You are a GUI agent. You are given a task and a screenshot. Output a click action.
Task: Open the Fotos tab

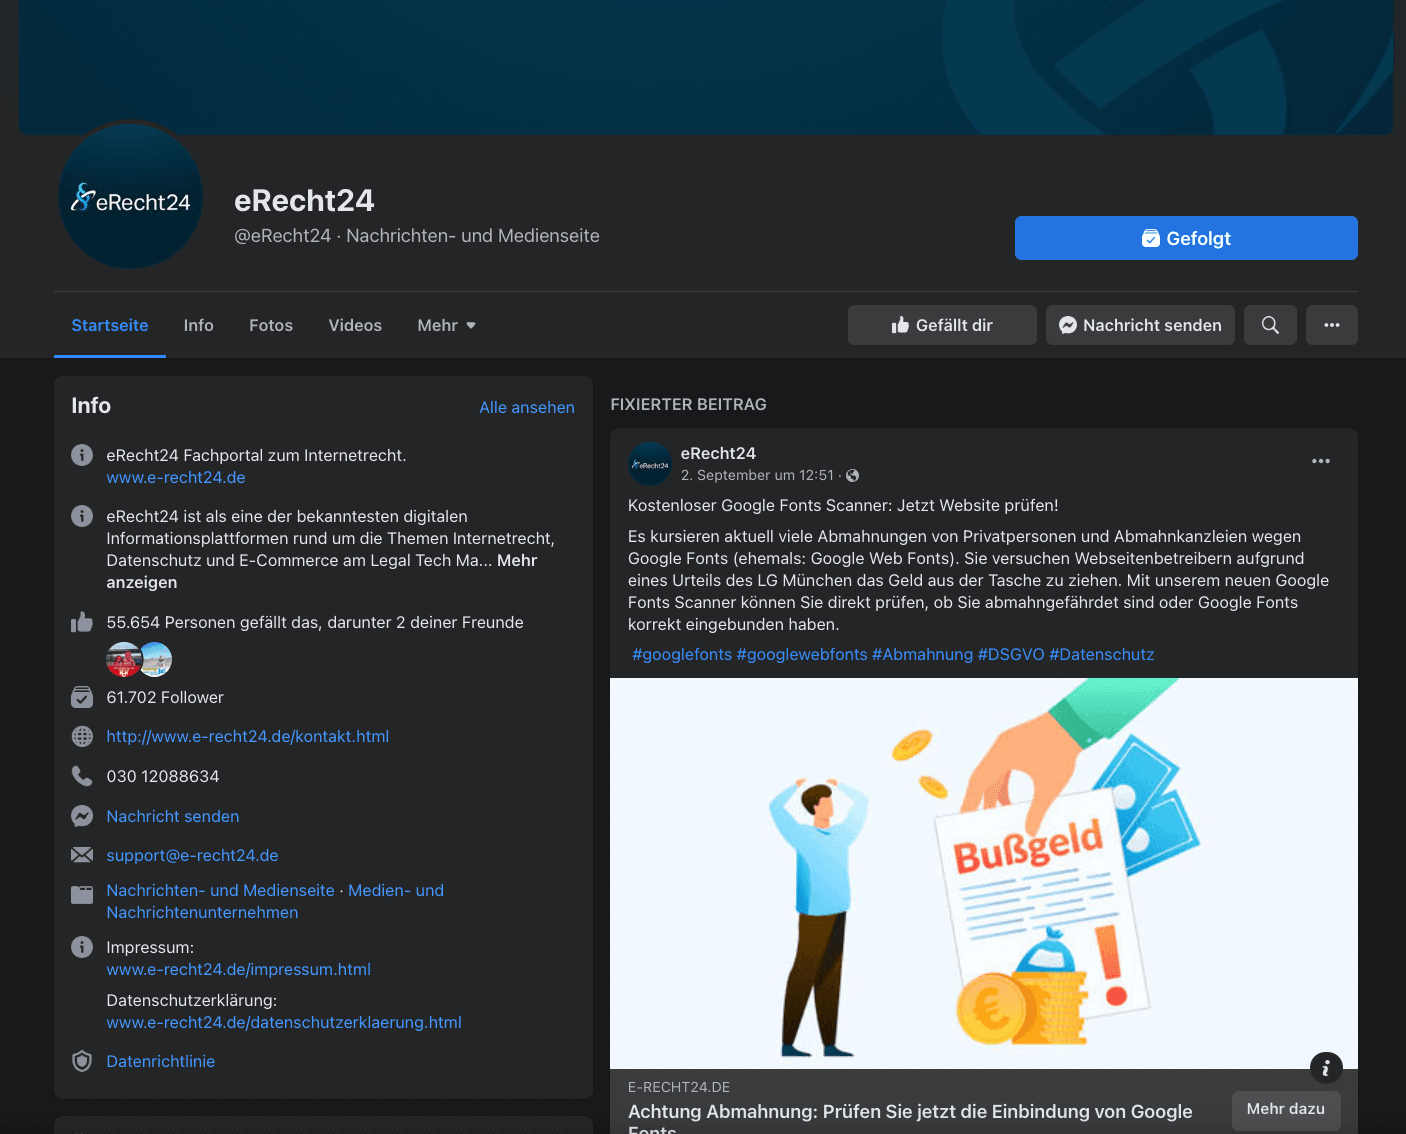coord(271,325)
